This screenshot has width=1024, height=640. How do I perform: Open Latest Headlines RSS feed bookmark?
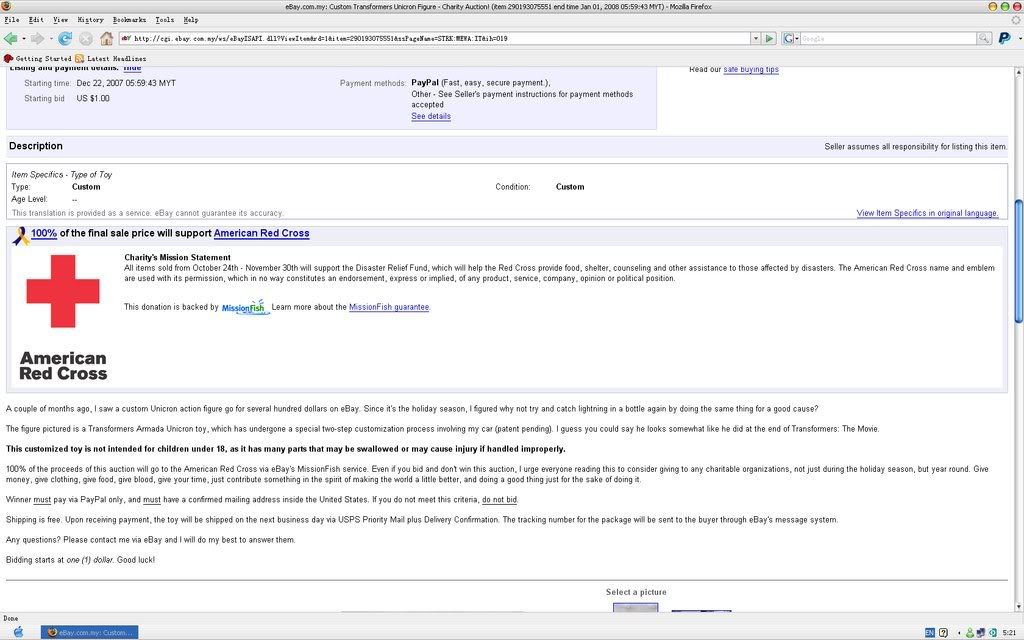(110, 58)
